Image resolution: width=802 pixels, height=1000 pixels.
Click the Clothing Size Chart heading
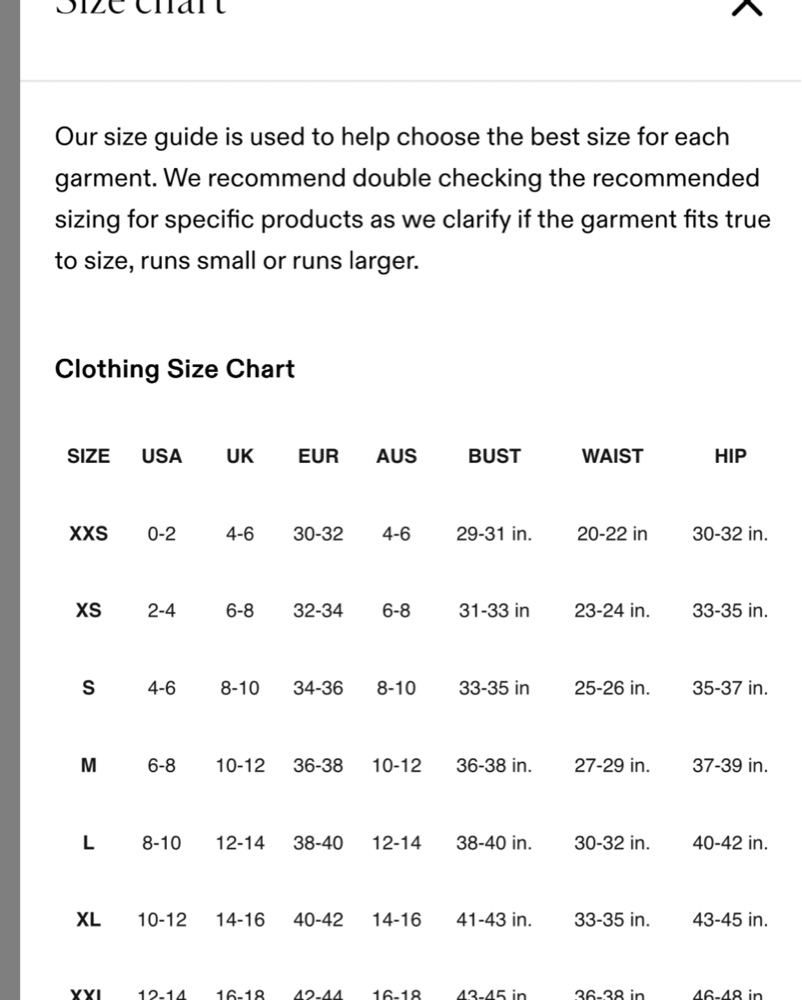pyautogui.click(x=175, y=369)
